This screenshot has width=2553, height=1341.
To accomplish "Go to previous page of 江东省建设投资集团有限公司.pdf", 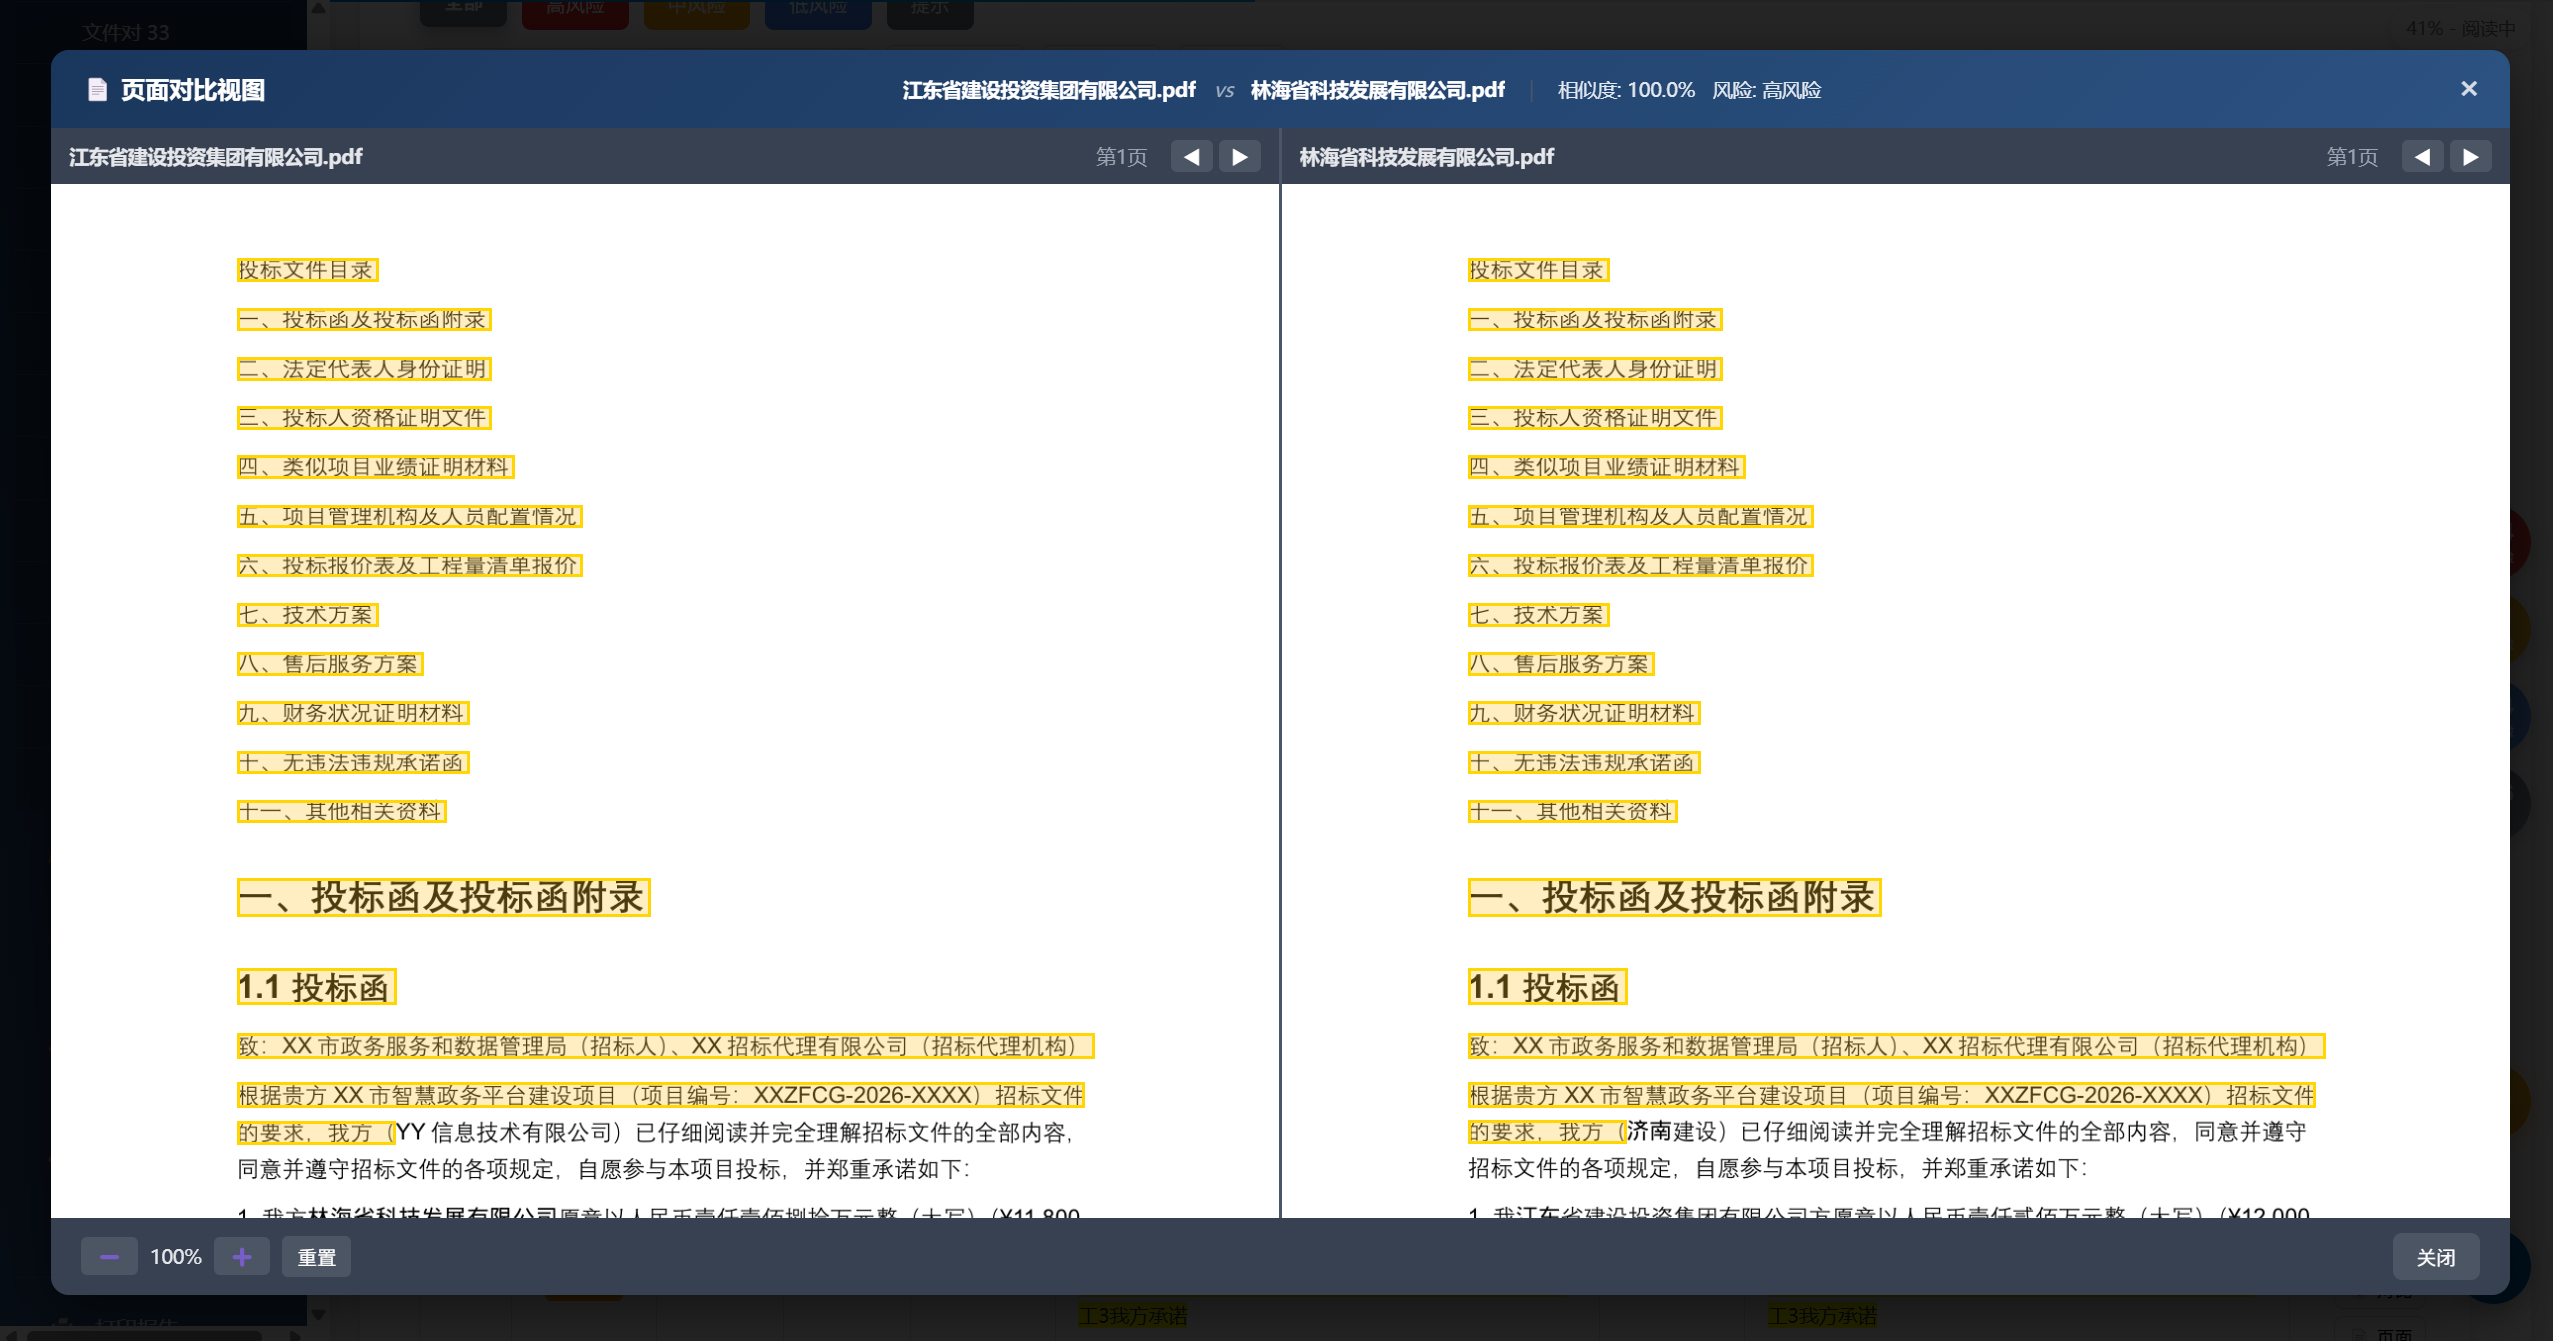I will 1191,156.
